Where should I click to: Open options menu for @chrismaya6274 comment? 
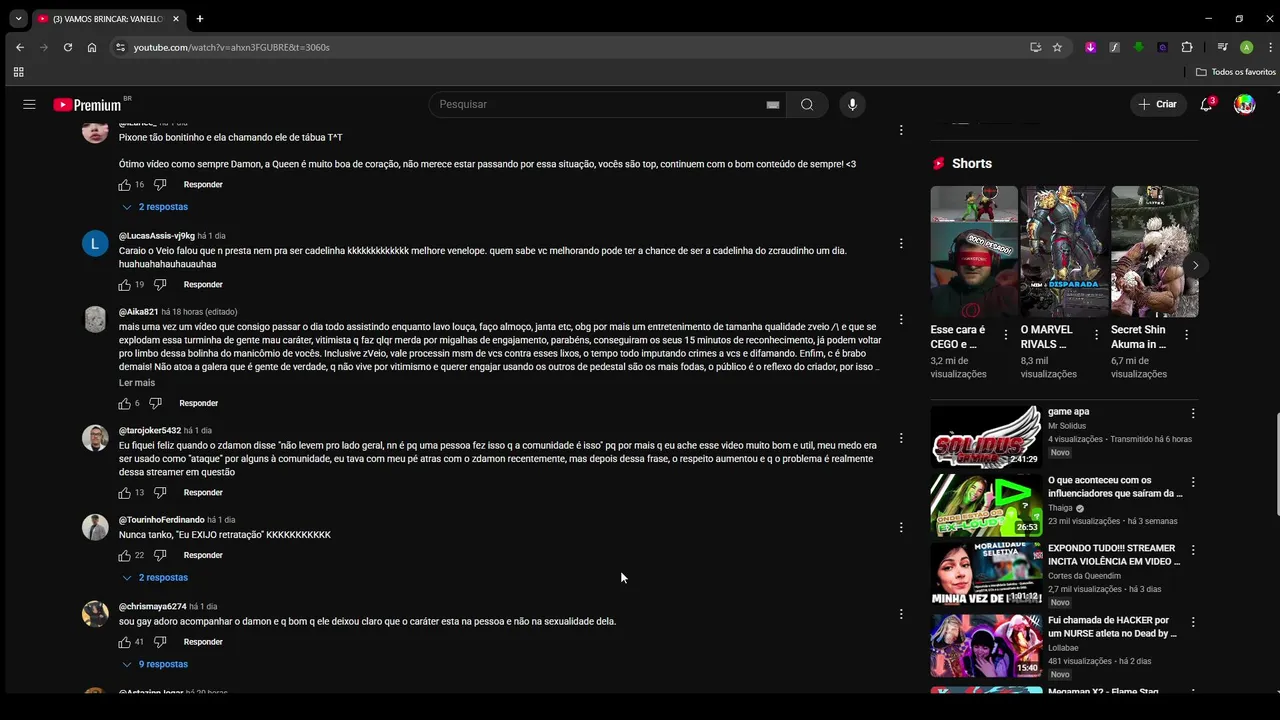click(901, 614)
